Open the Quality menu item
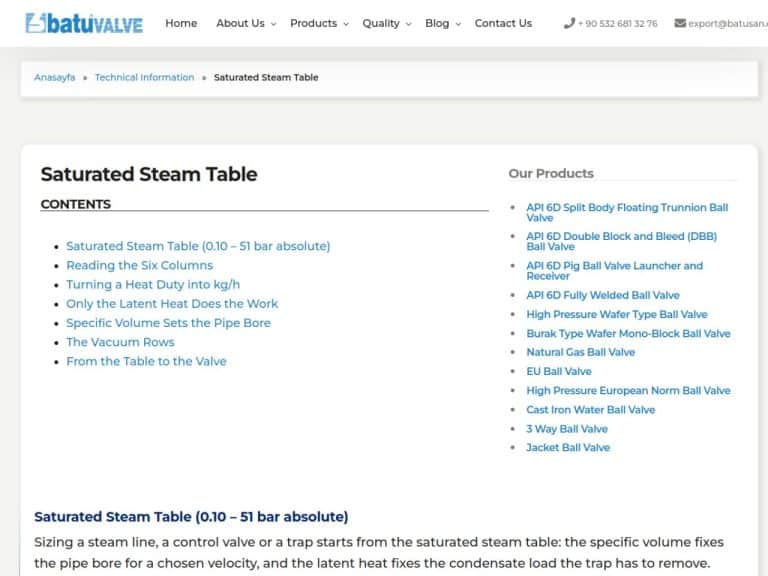The height and width of the screenshot is (576, 768). click(381, 23)
